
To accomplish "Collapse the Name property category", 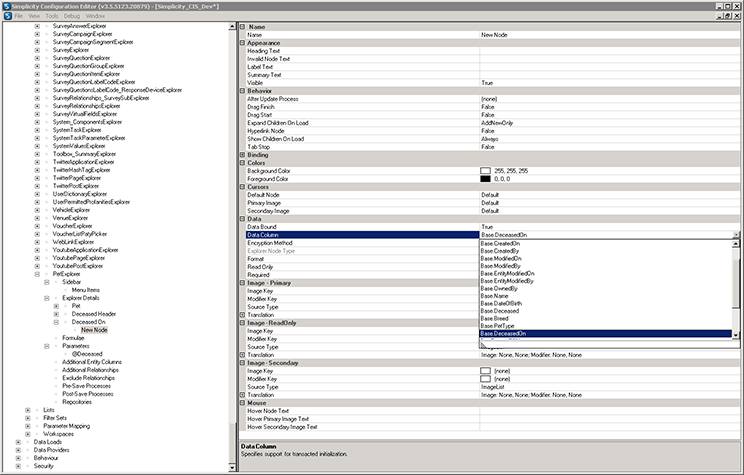I will (242, 27).
